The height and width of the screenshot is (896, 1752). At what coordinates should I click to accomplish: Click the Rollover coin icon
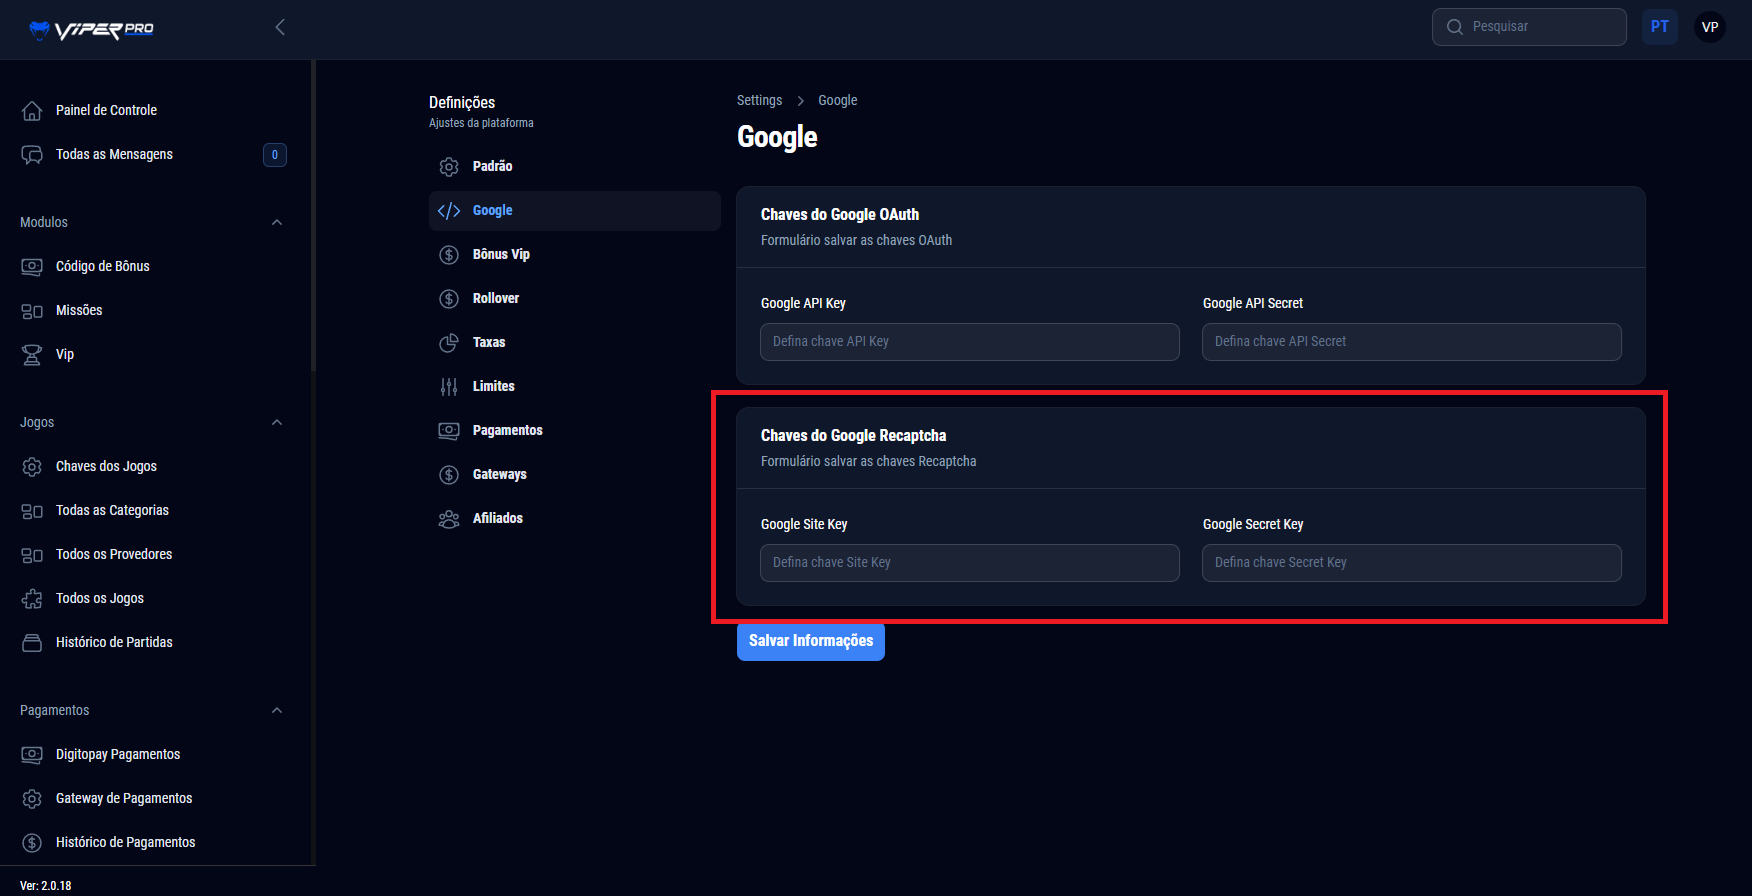pyautogui.click(x=449, y=299)
